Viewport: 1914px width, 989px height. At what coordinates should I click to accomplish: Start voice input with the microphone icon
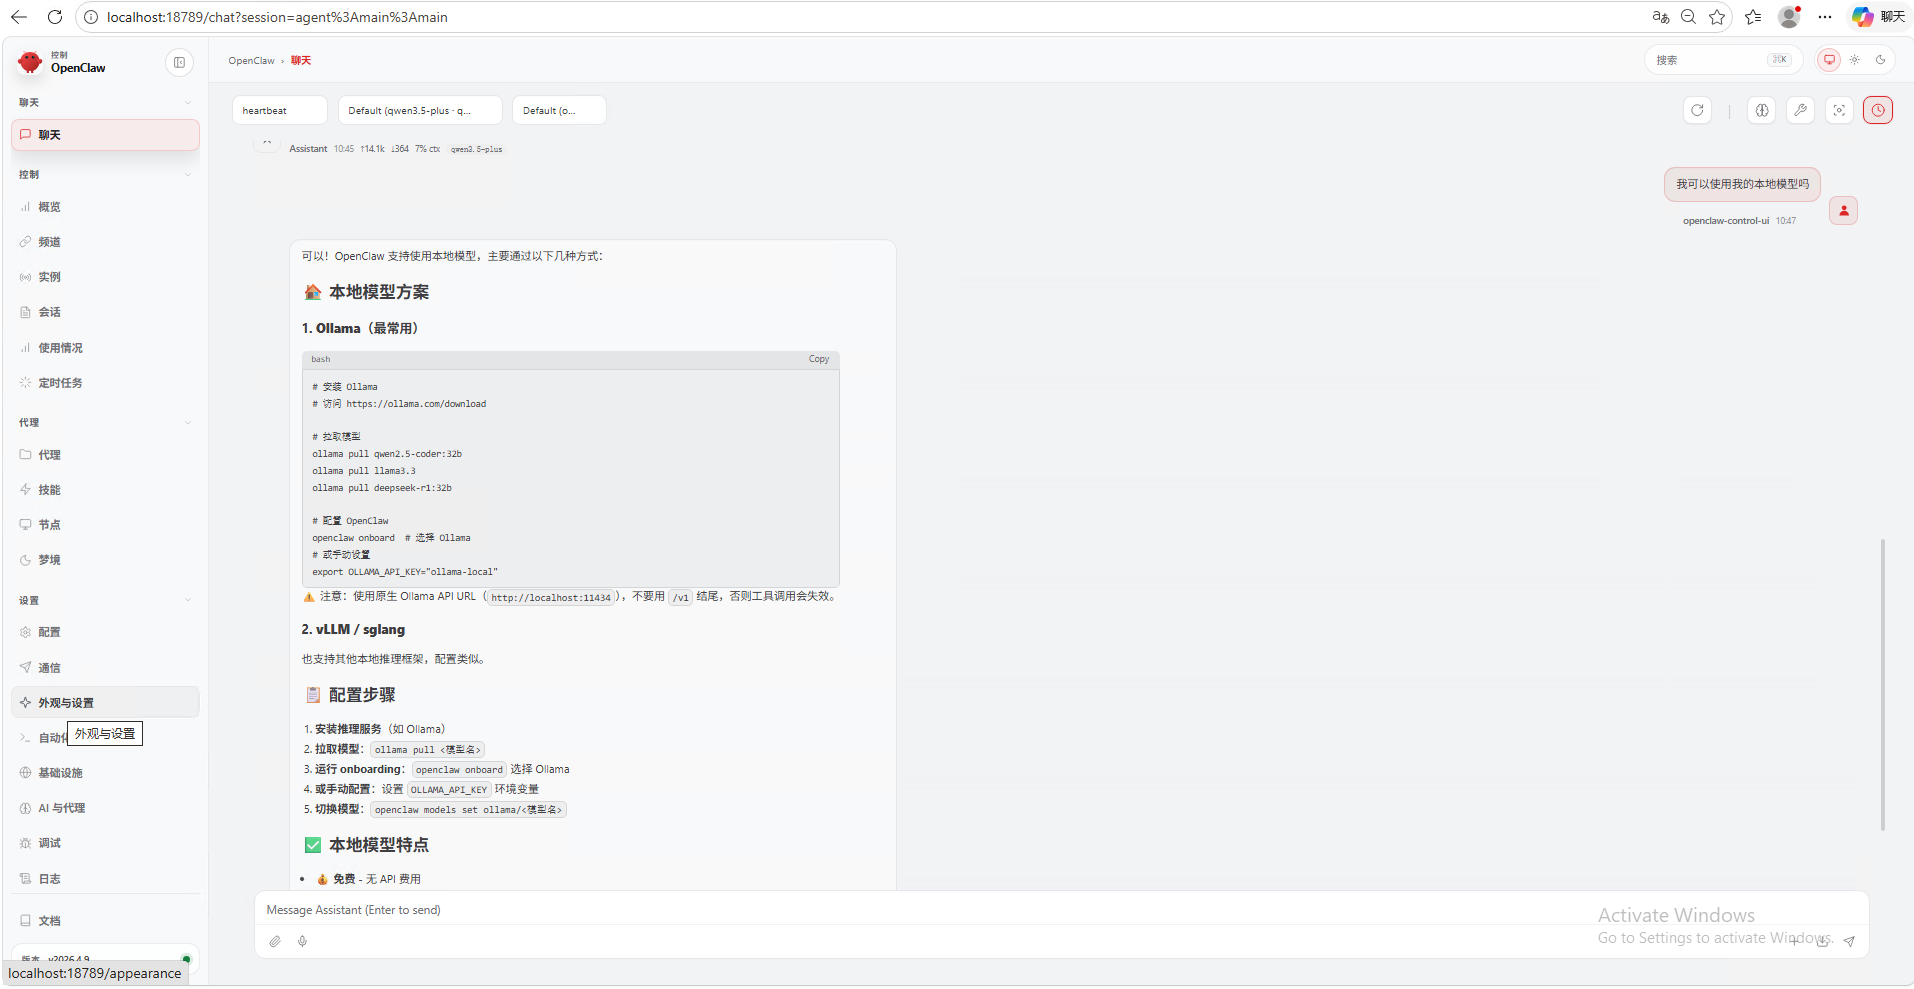[x=302, y=941]
